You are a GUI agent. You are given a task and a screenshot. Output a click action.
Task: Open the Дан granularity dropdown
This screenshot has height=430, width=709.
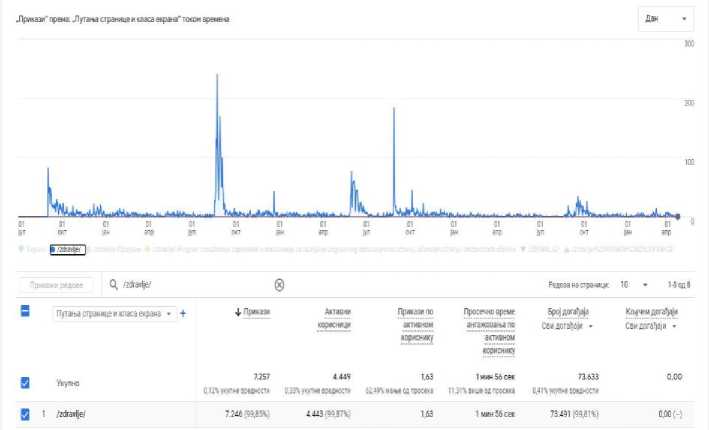click(x=666, y=19)
